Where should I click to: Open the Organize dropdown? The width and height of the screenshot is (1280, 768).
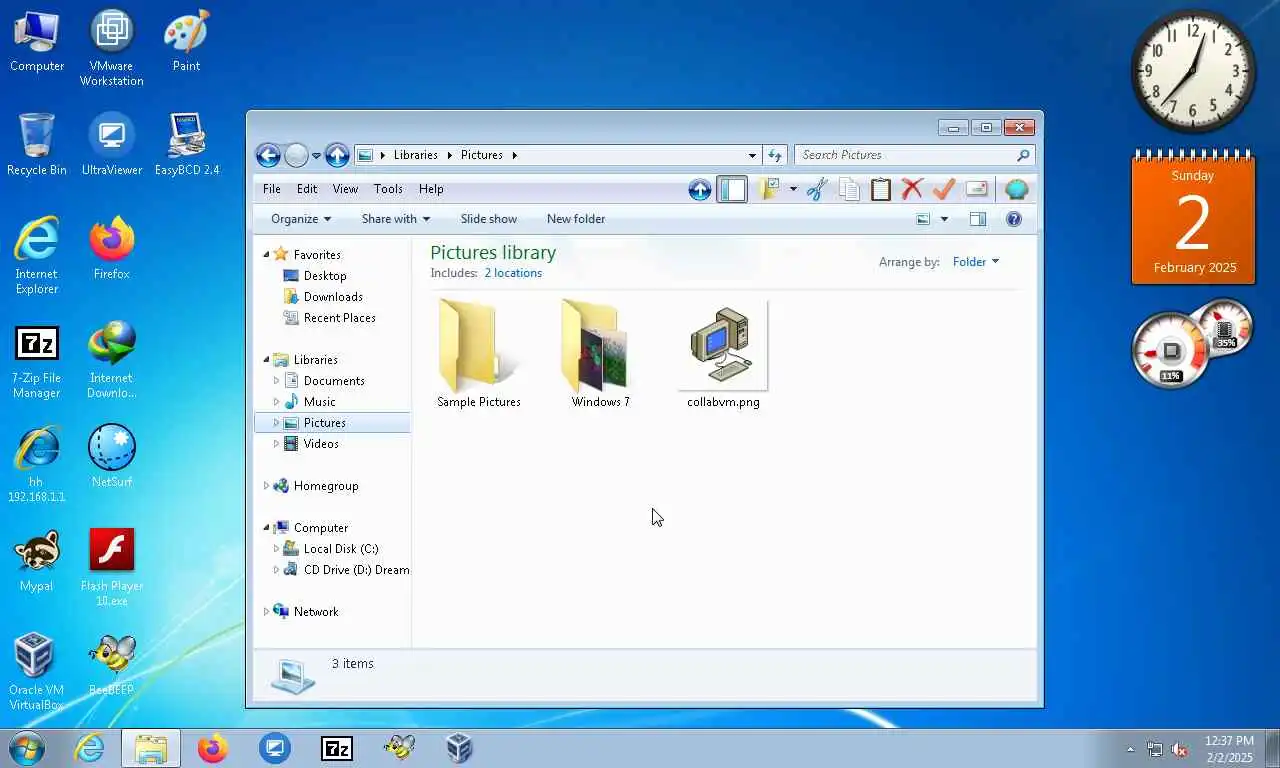[x=300, y=219]
